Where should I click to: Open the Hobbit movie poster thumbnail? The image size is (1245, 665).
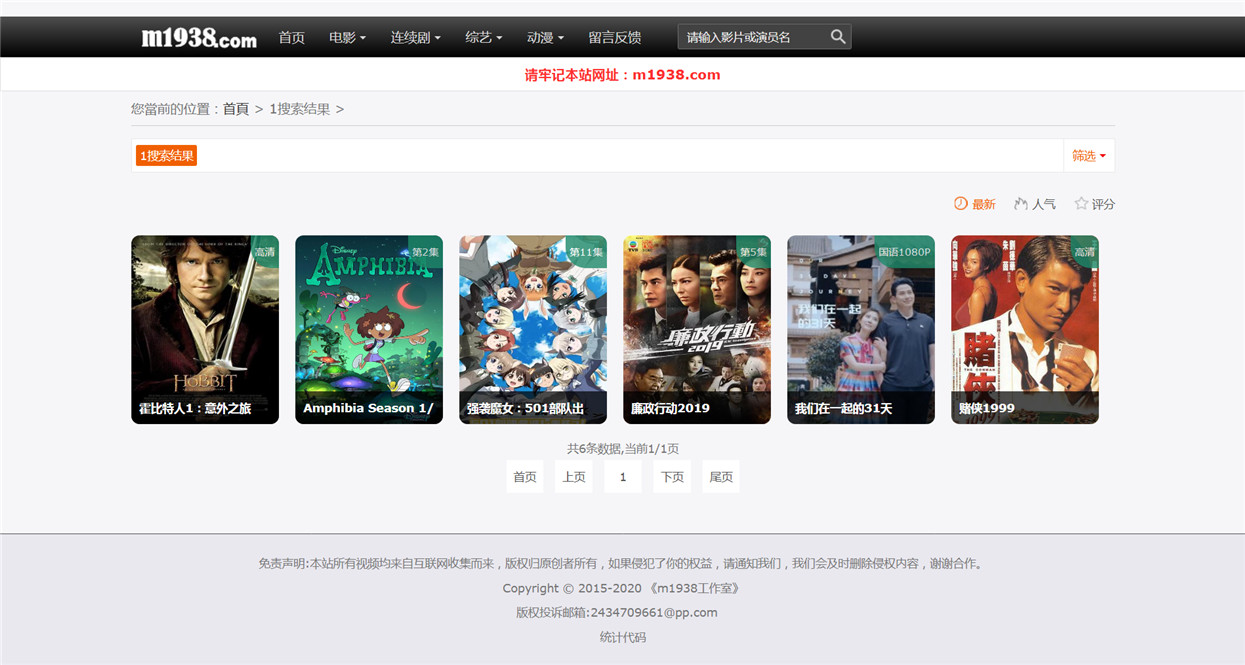(x=205, y=329)
